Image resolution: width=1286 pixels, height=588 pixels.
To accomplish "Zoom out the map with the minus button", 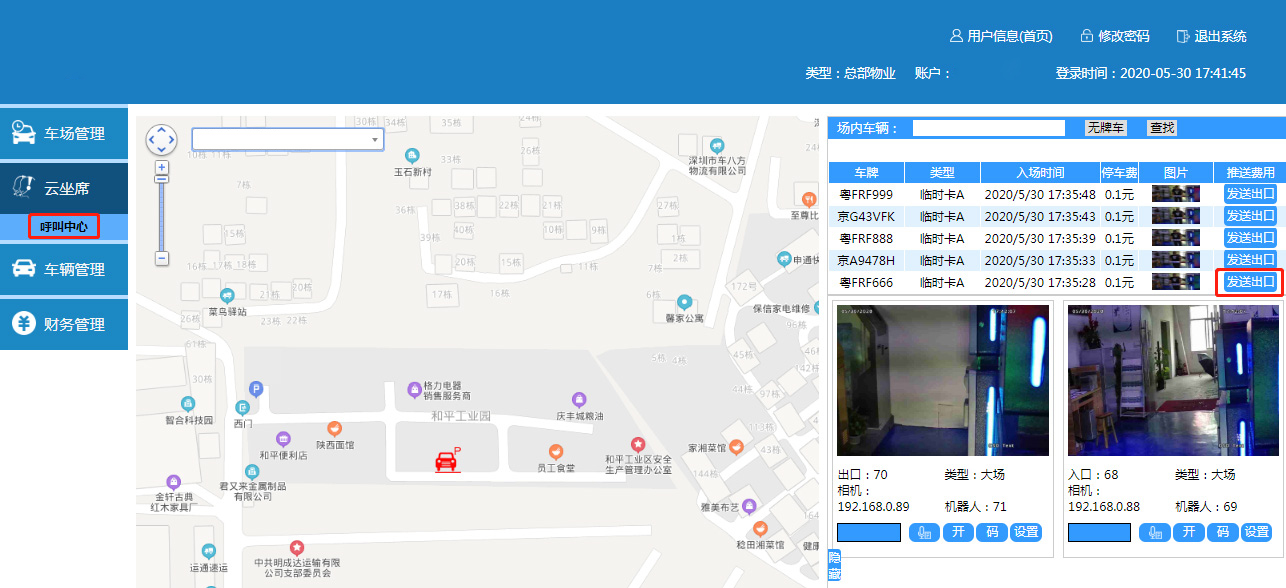I will click(162, 258).
